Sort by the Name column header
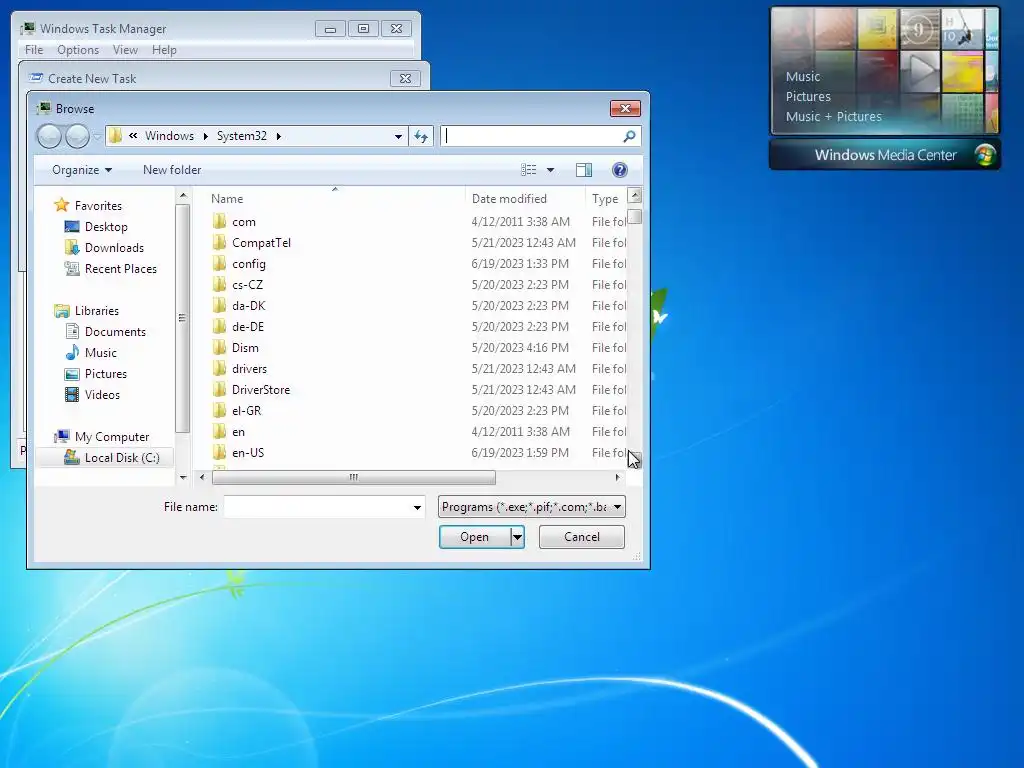Screen dimensions: 1024x768 tap(227, 199)
